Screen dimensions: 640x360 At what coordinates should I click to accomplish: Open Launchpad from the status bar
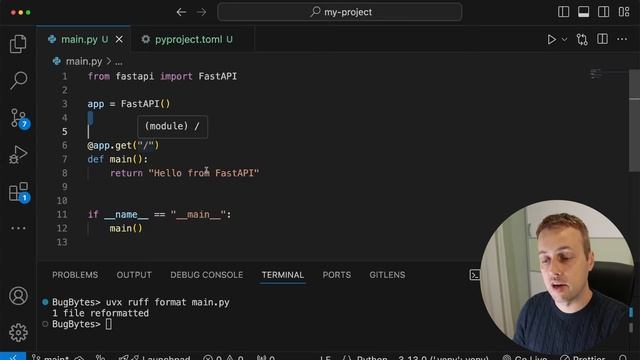(x=155, y=358)
